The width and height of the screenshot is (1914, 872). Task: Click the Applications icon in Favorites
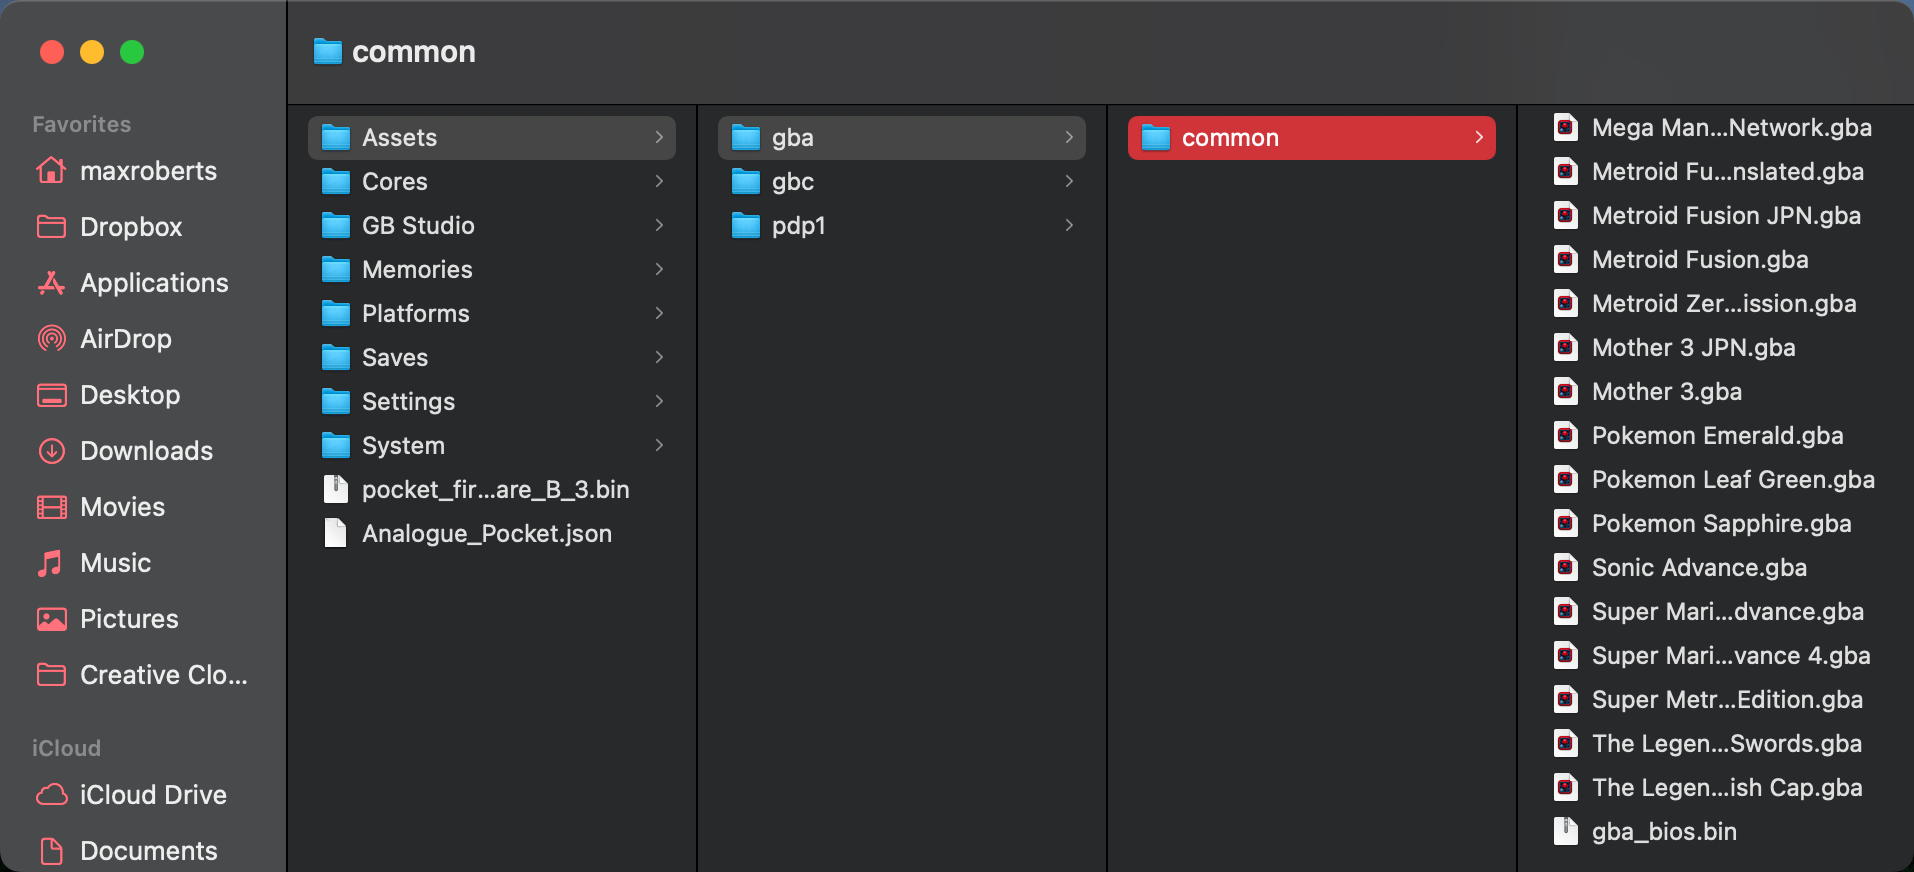[x=51, y=283]
